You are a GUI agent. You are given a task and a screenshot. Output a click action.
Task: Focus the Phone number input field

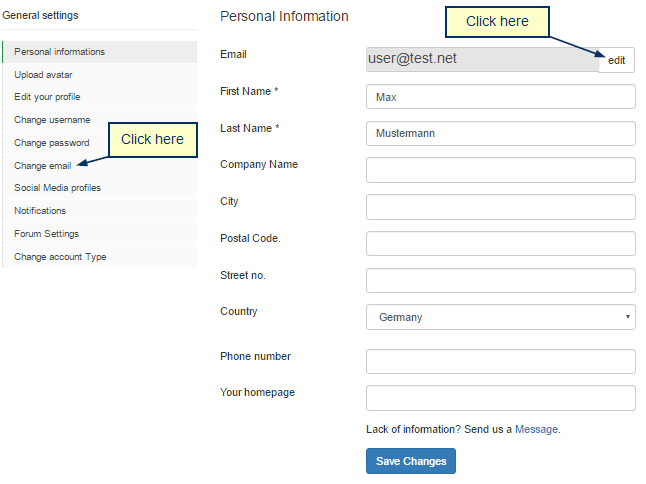pos(501,362)
